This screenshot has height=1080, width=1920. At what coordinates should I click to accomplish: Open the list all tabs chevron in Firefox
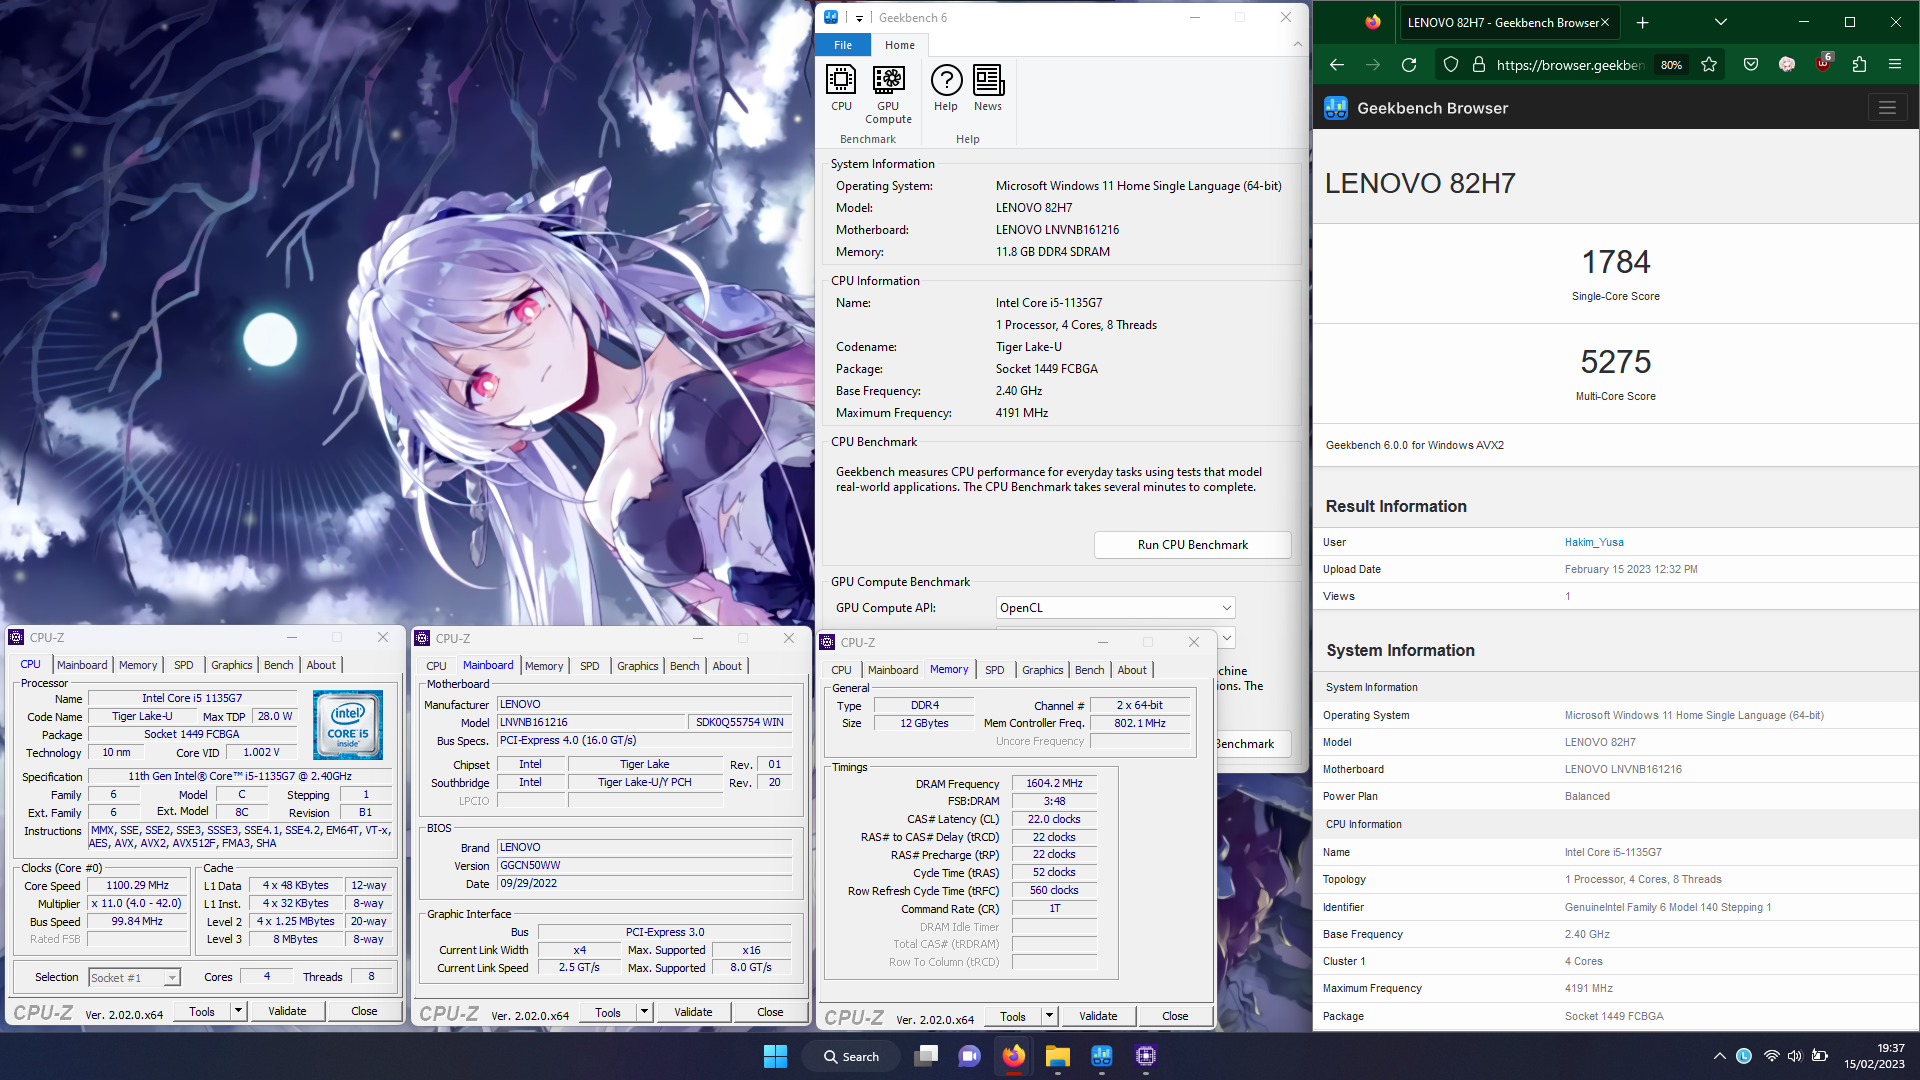pos(1721,22)
